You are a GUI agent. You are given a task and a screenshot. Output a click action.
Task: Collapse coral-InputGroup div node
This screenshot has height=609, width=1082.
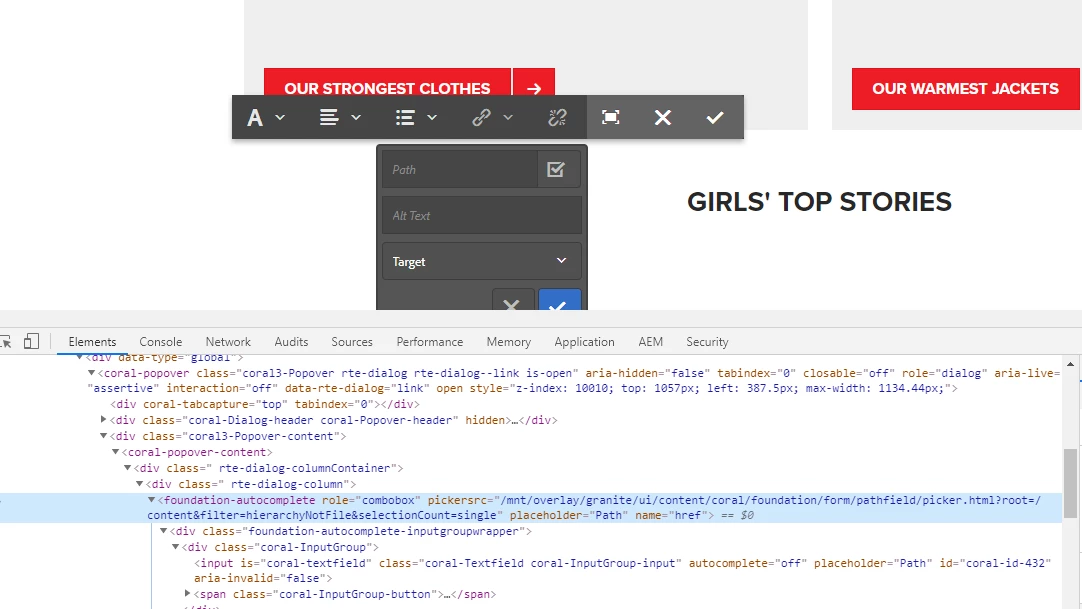pyautogui.click(x=175, y=547)
